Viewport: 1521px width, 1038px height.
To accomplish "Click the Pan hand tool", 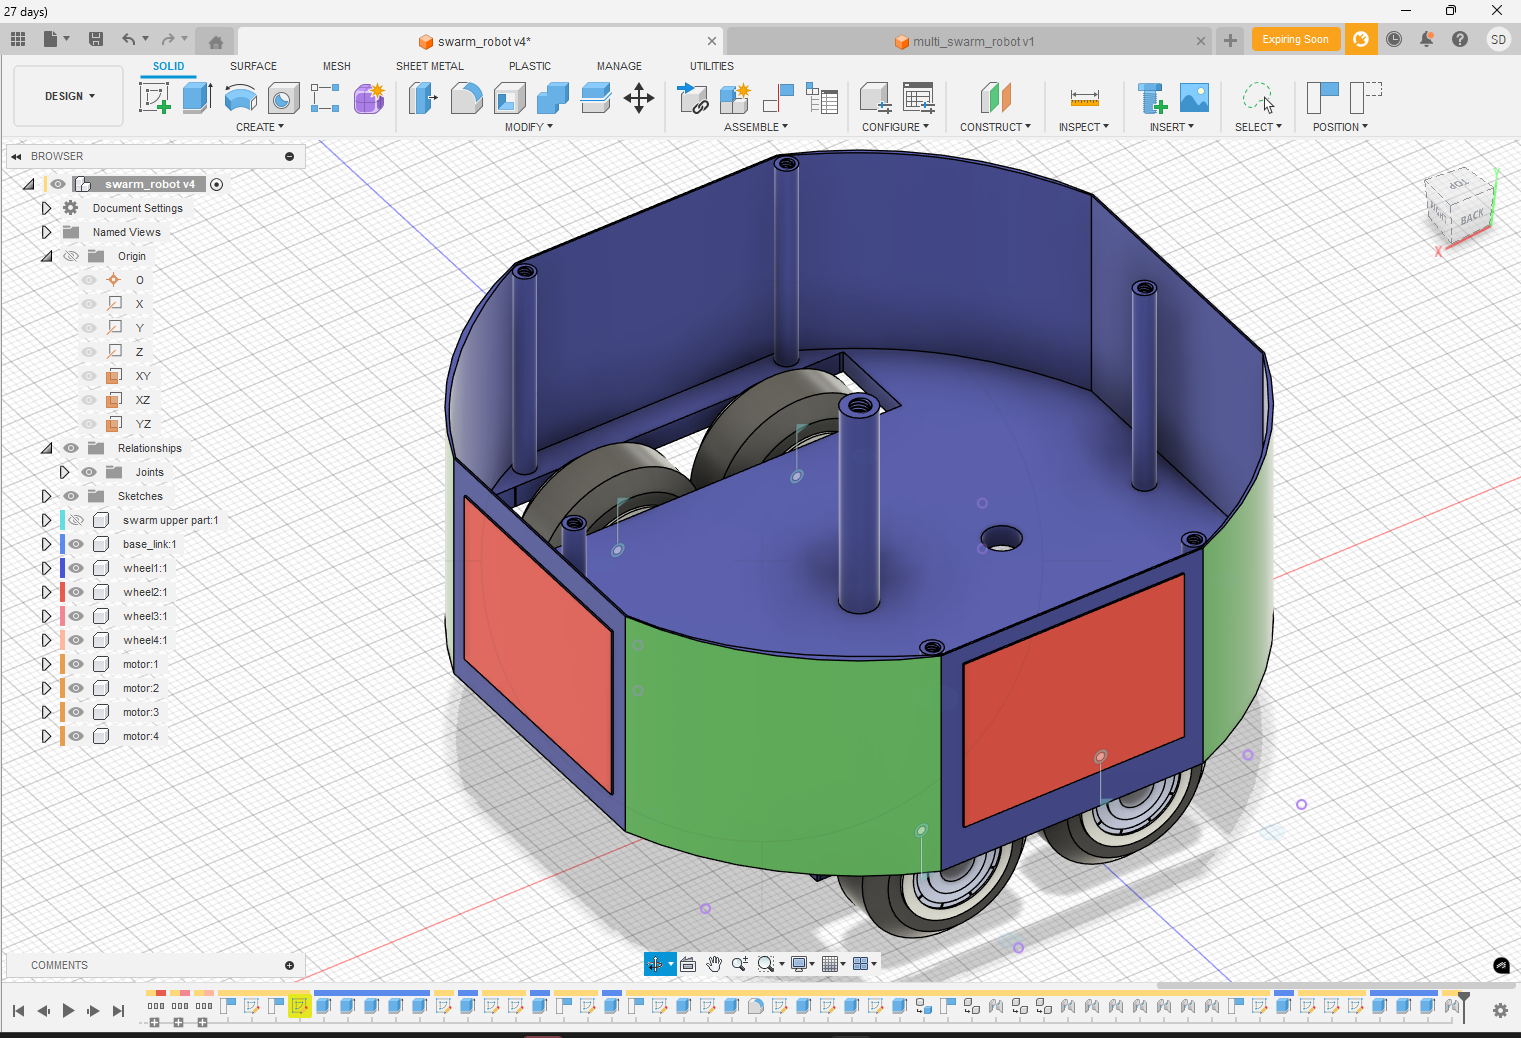I will click(713, 964).
